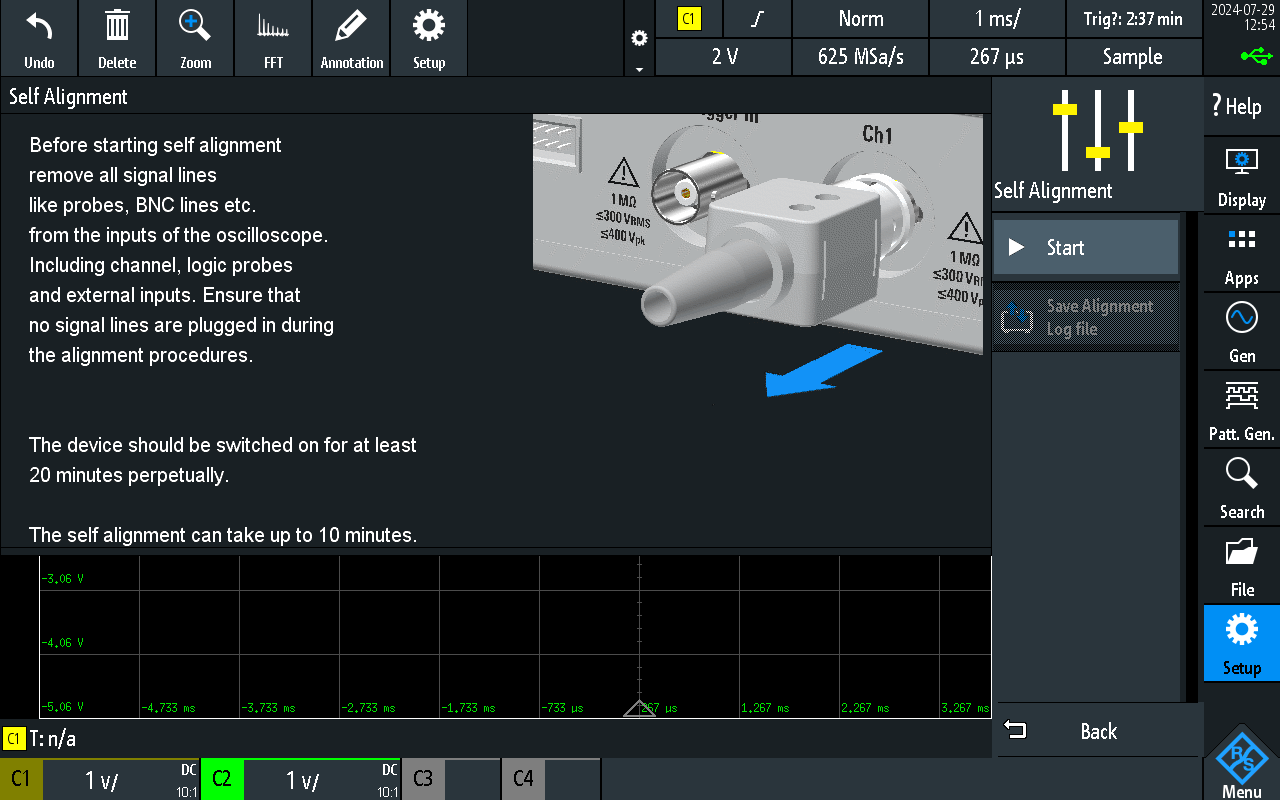Select the Setup item in sidebar

(x=1242, y=643)
